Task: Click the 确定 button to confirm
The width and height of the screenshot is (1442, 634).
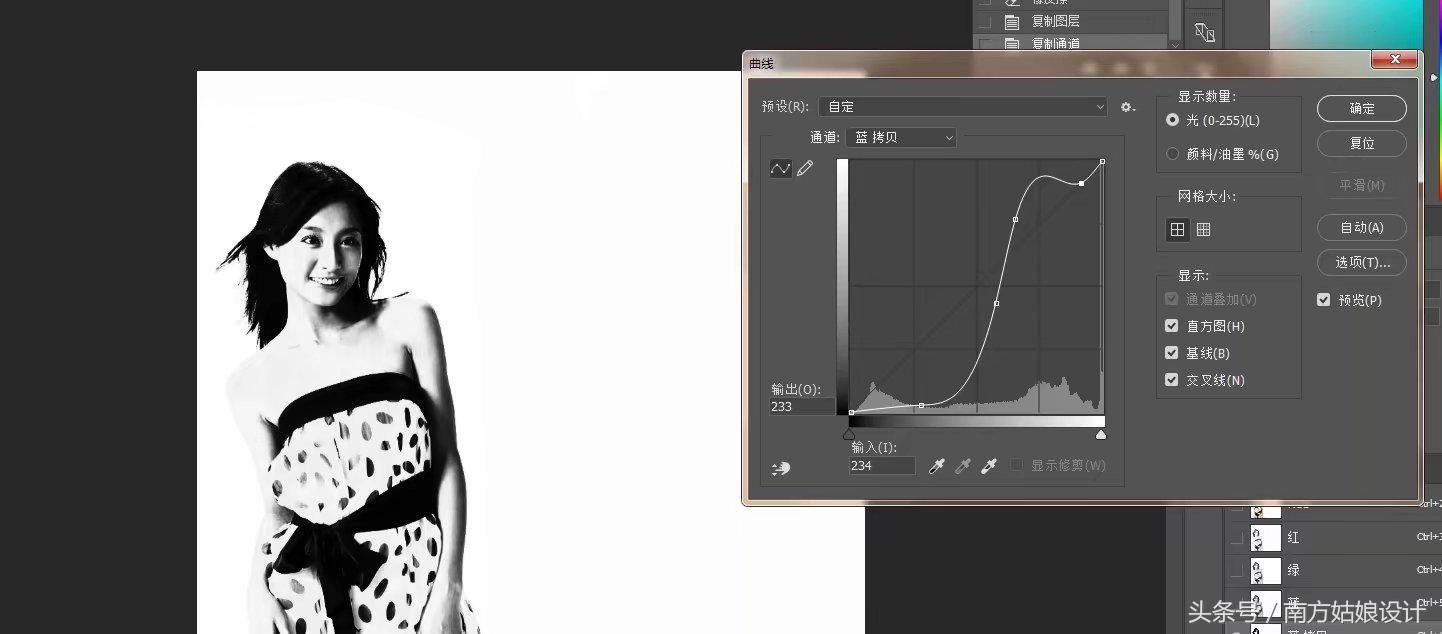Action: 1361,108
